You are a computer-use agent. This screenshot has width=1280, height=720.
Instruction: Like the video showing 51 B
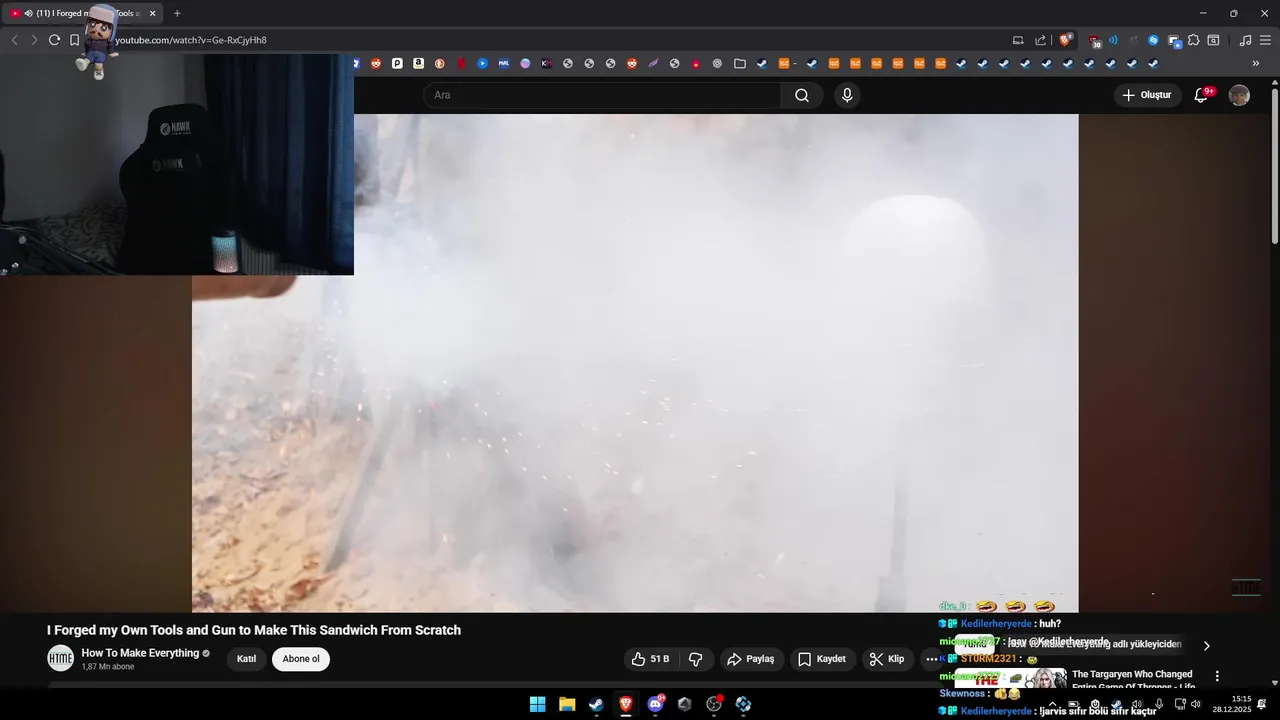[649, 659]
